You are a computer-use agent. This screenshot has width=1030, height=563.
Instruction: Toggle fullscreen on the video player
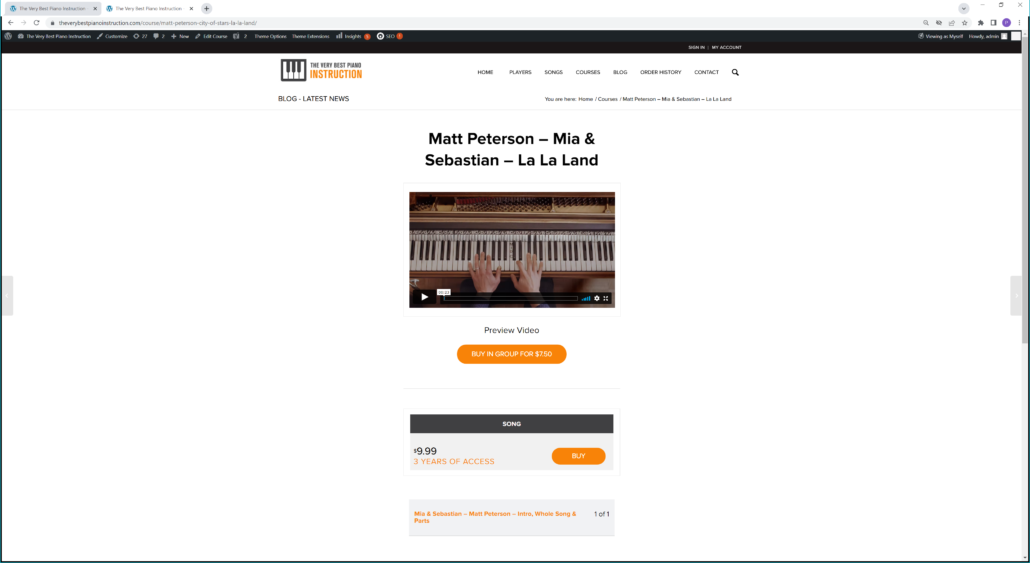coord(606,298)
